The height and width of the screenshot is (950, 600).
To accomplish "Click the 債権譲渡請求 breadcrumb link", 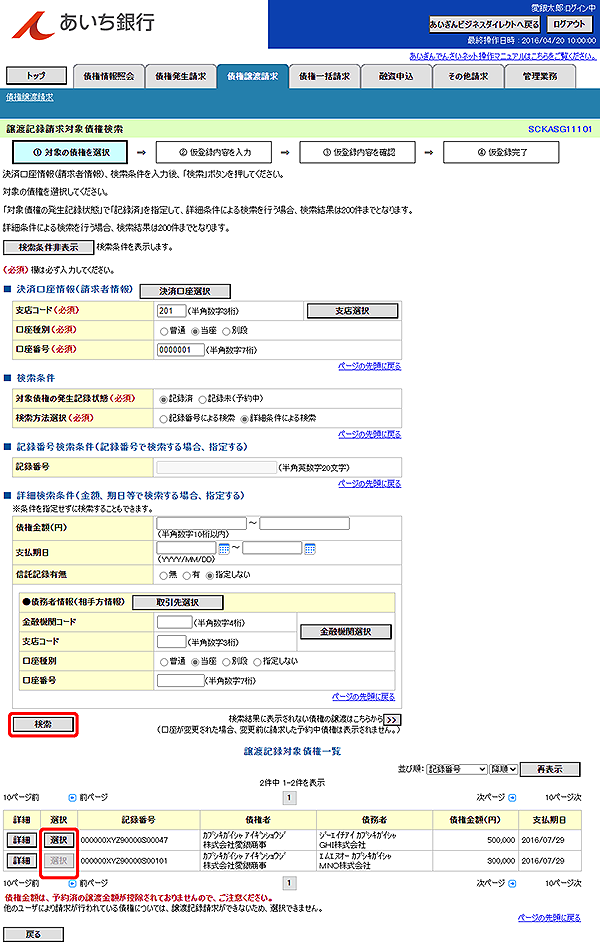I will (x=30, y=97).
